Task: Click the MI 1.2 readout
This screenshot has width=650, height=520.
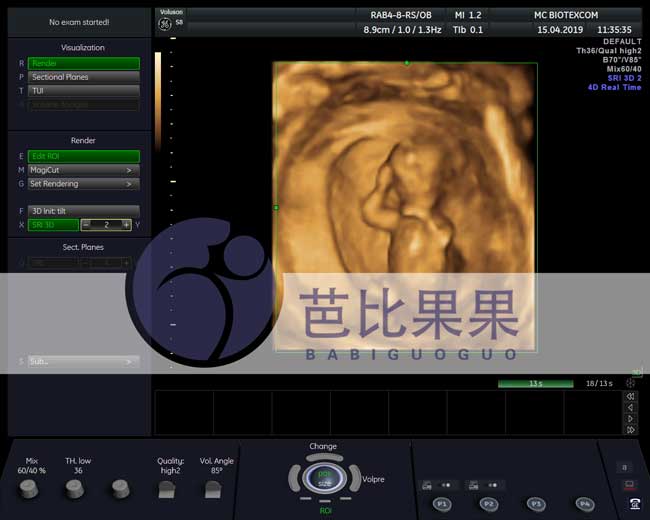Action: (x=468, y=15)
